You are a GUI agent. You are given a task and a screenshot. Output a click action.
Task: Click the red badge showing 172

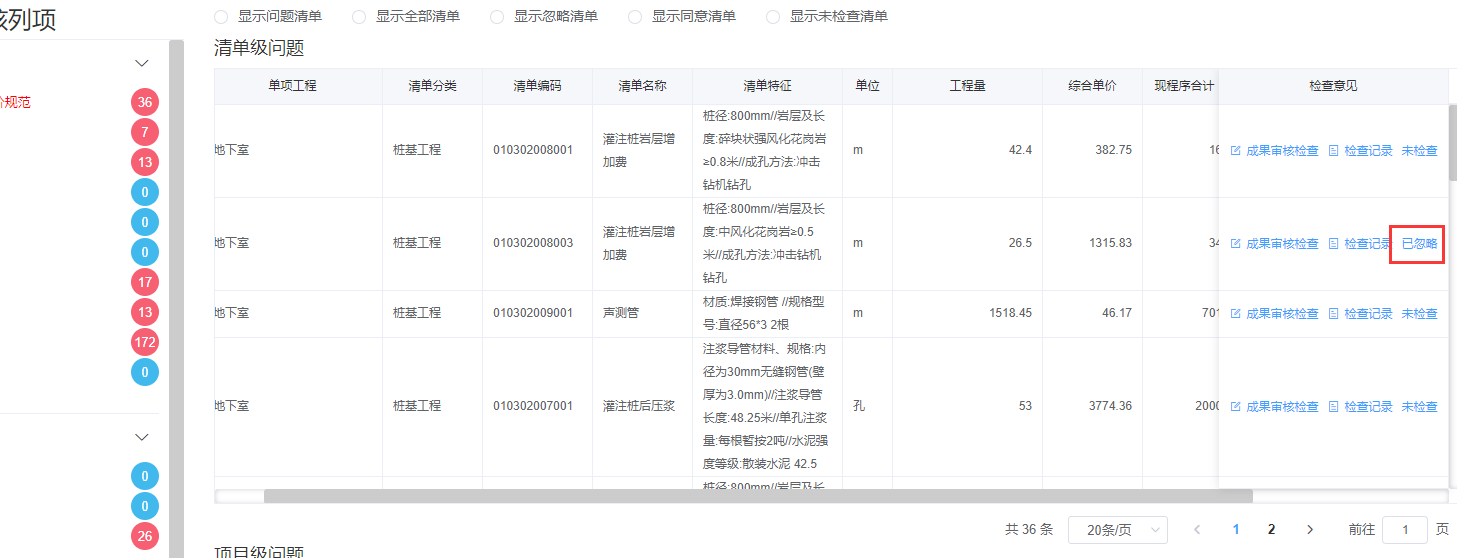pyautogui.click(x=145, y=342)
